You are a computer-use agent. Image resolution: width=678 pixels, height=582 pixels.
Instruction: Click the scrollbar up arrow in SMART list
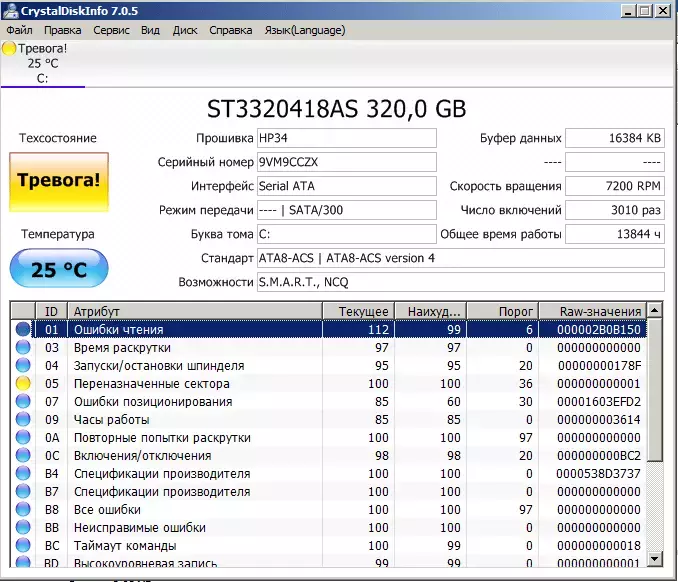(655, 310)
